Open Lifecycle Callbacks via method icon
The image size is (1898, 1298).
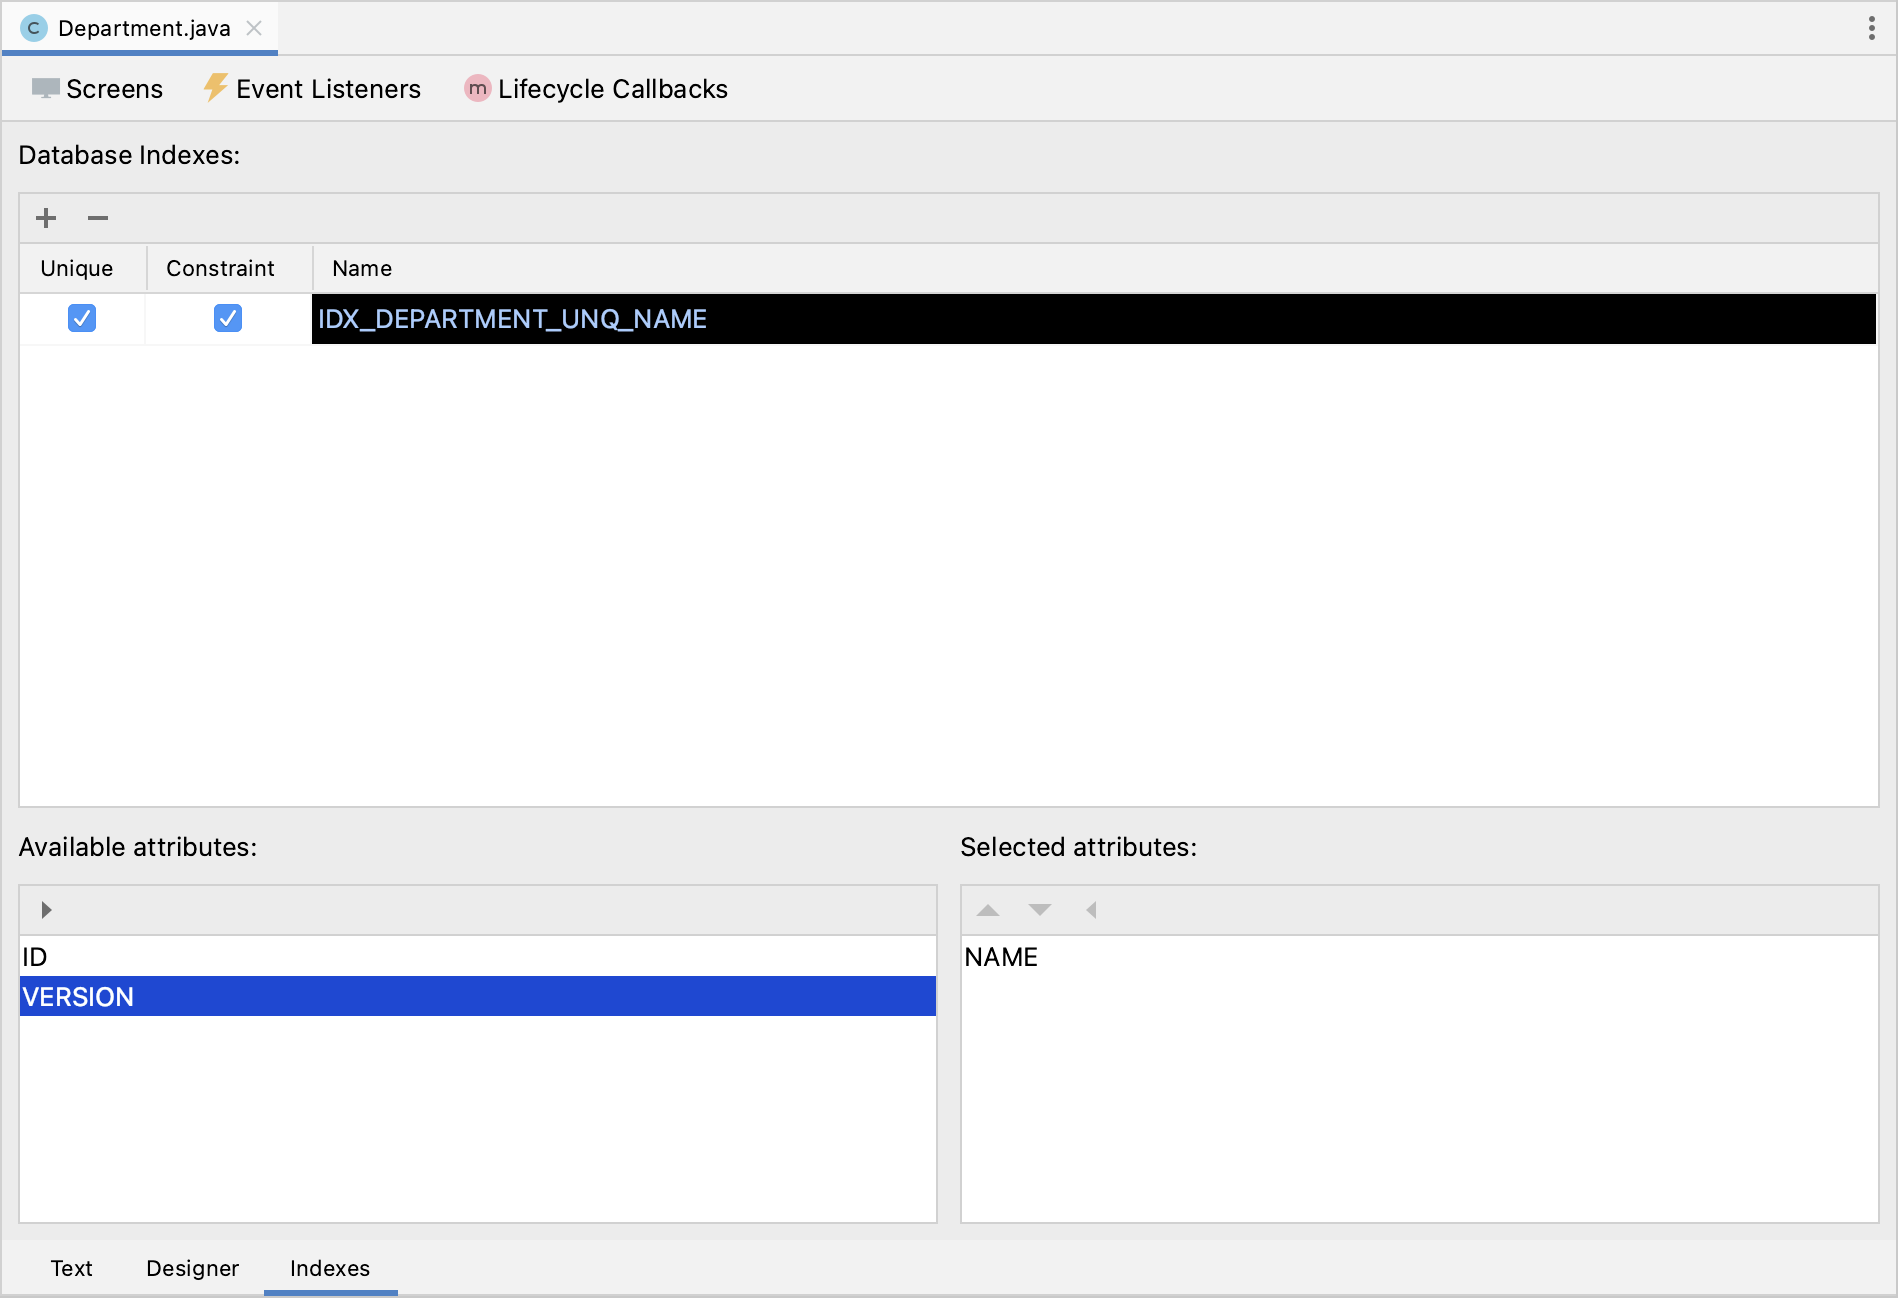point(595,88)
